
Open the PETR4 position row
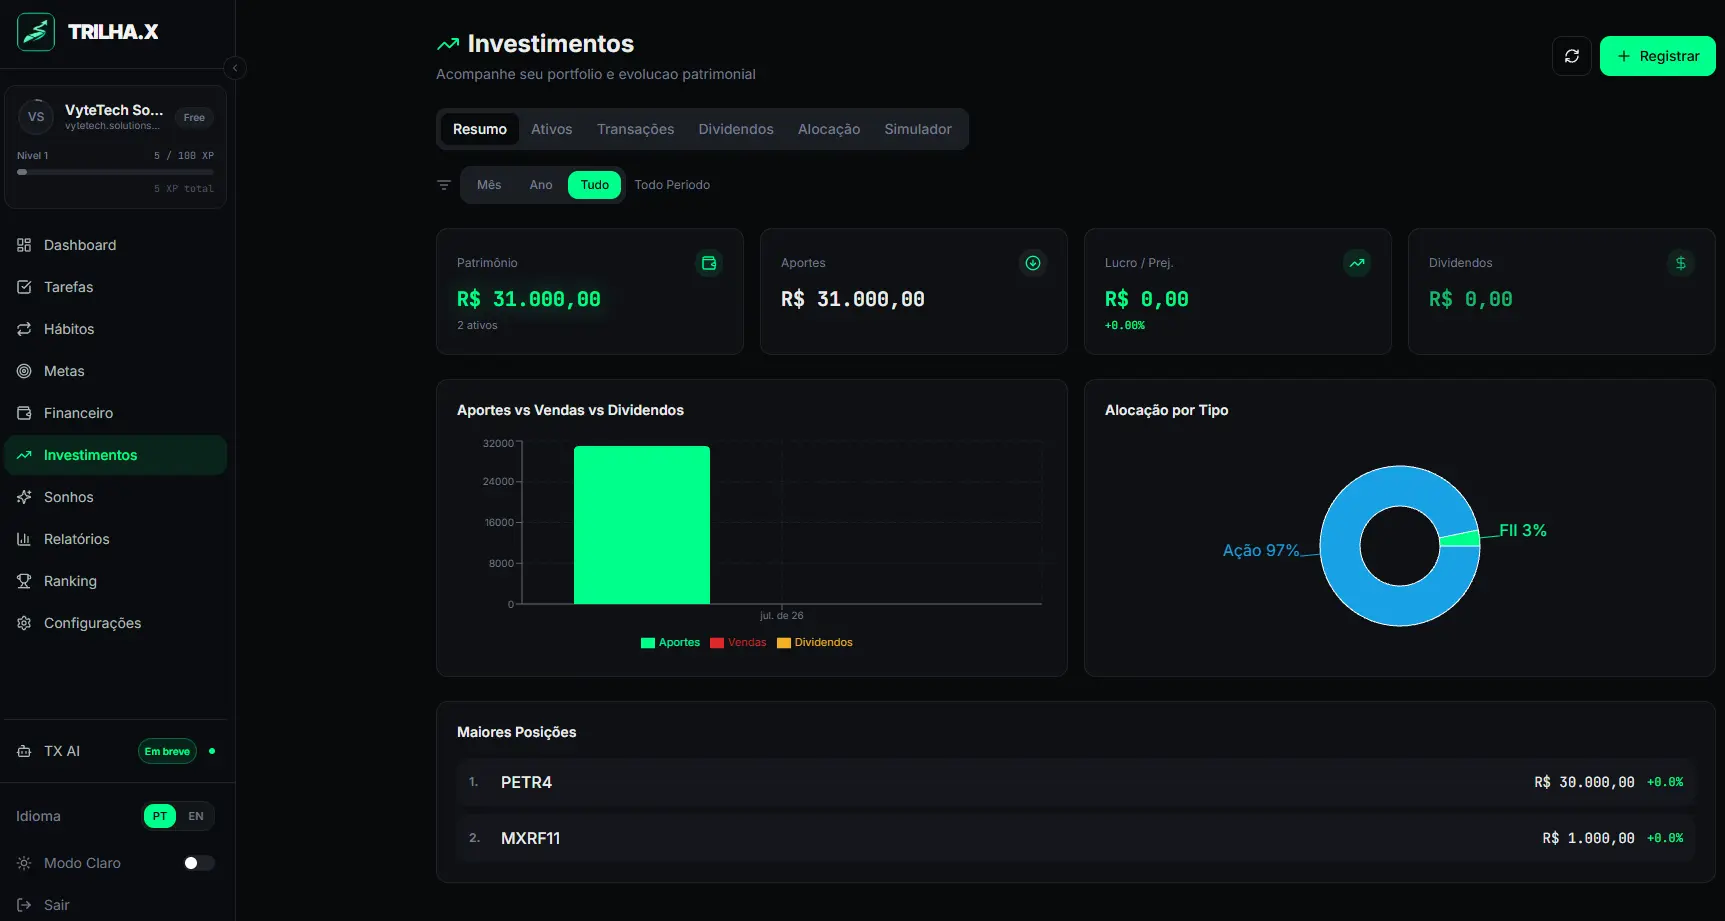click(1076, 782)
